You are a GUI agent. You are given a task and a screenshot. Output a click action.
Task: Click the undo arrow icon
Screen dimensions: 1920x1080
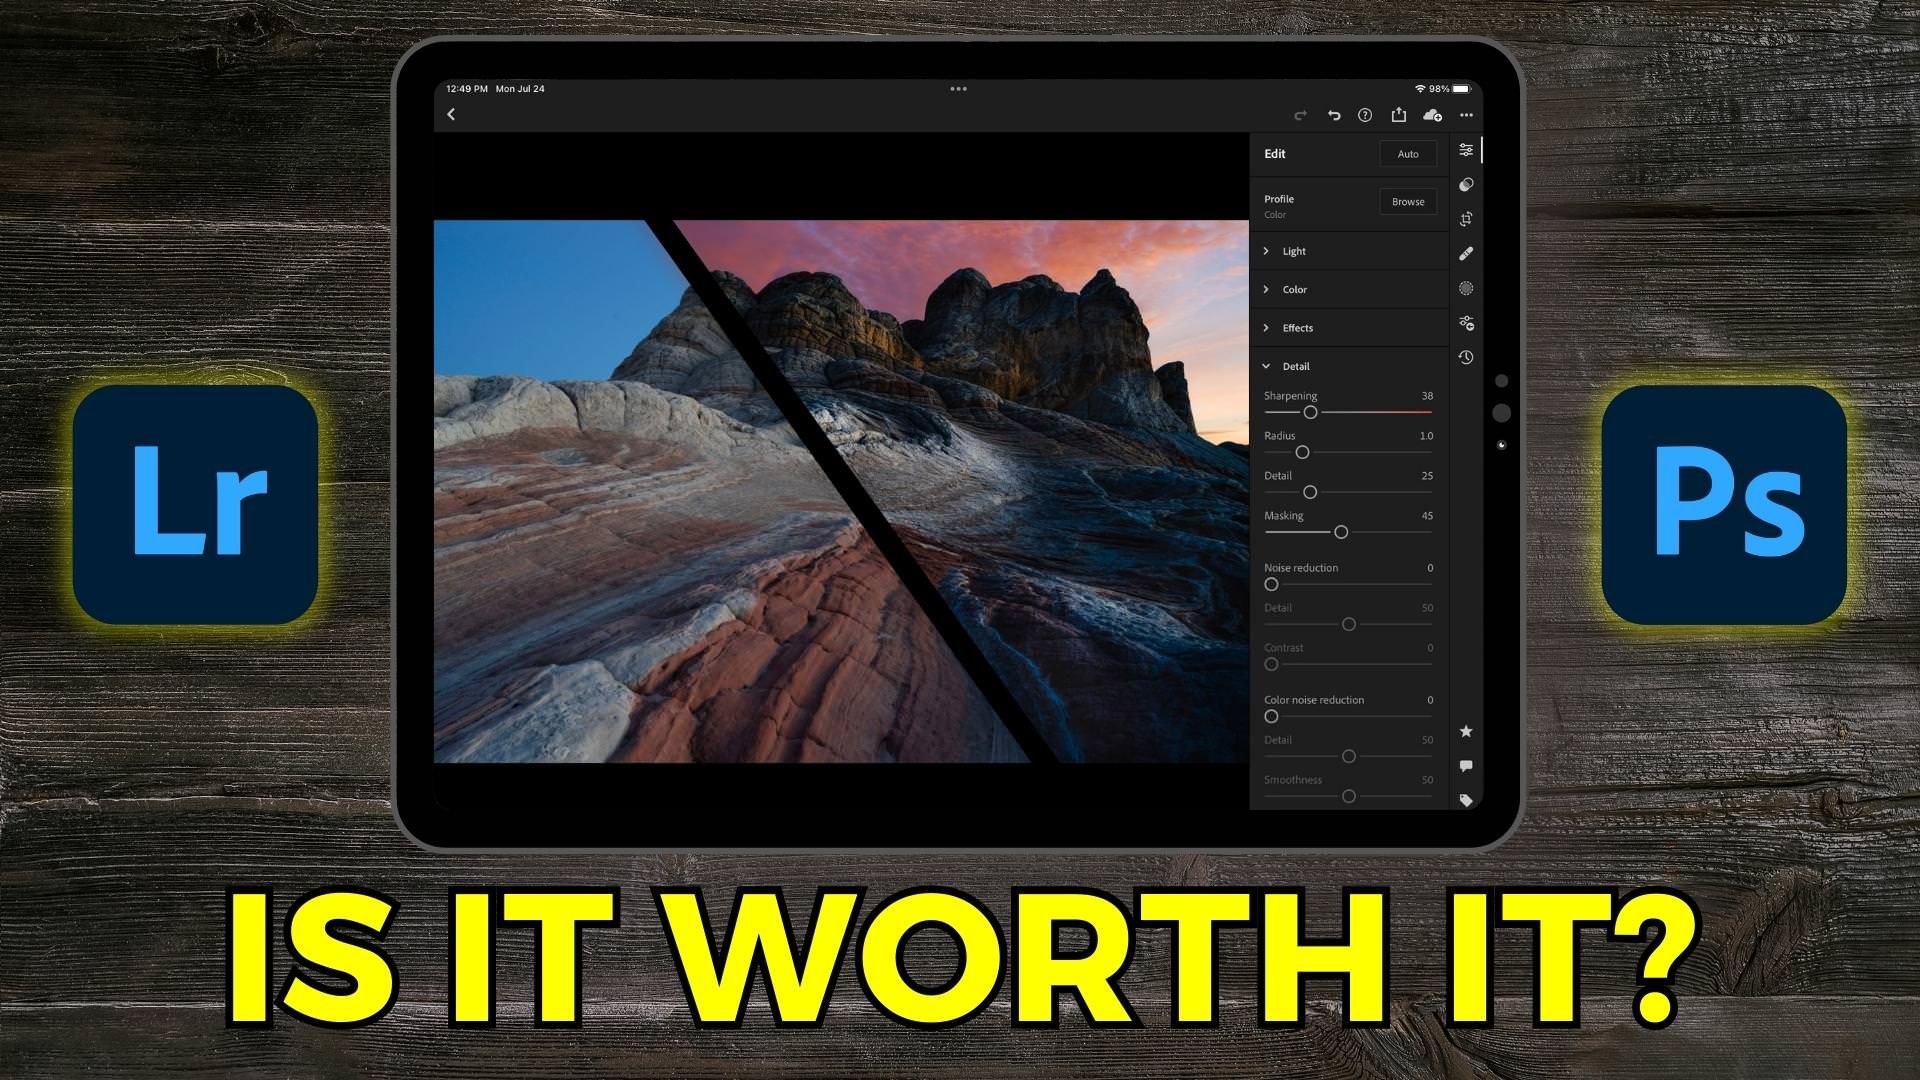1333,116
